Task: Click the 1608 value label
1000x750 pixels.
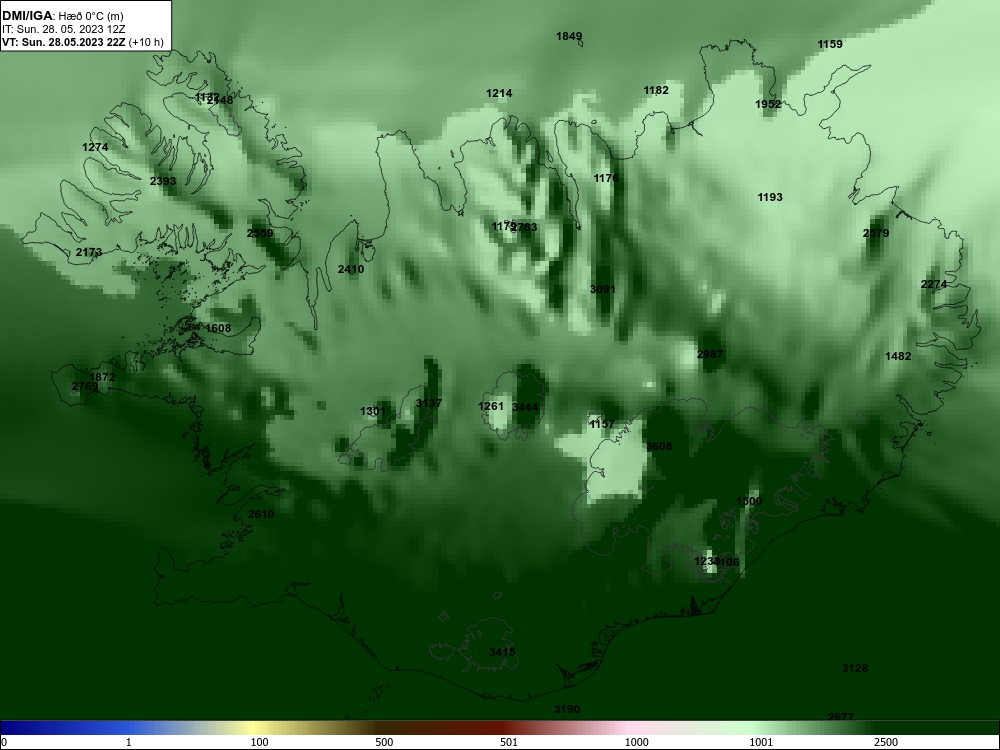Action: pos(218,328)
